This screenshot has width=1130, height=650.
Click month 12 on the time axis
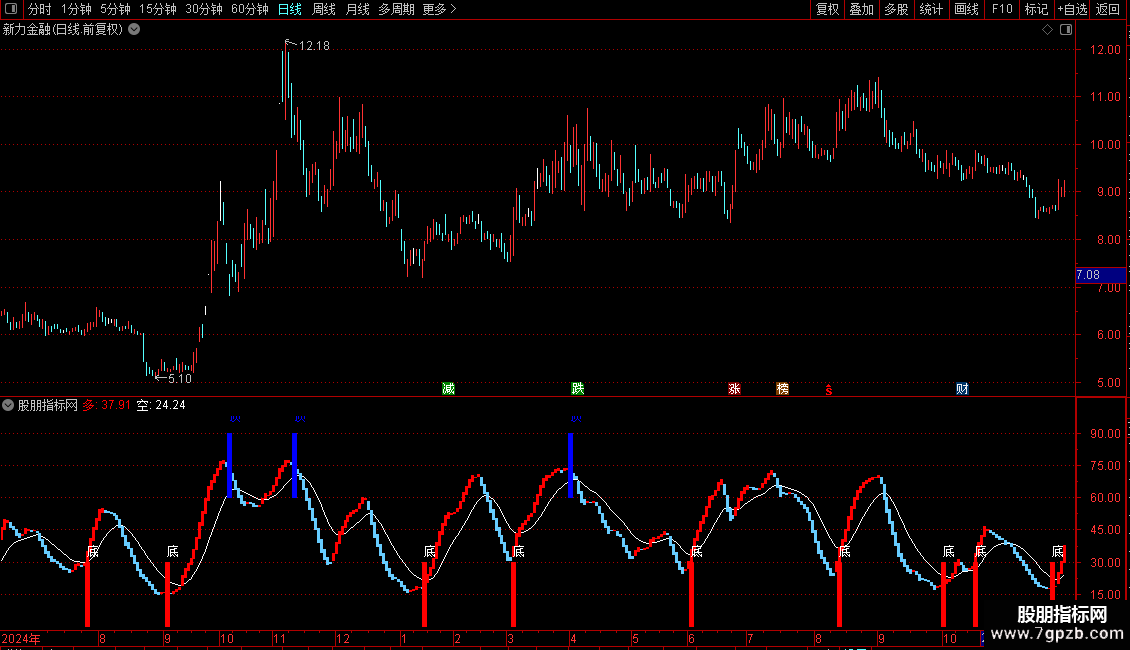pyautogui.click(x=343, y=638)
